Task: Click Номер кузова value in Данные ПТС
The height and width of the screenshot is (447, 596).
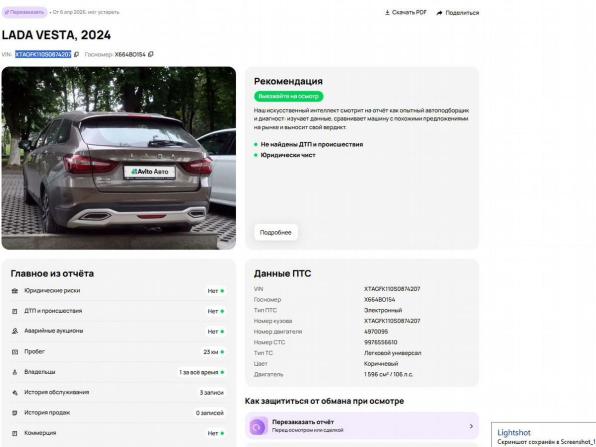Action: 392,321
